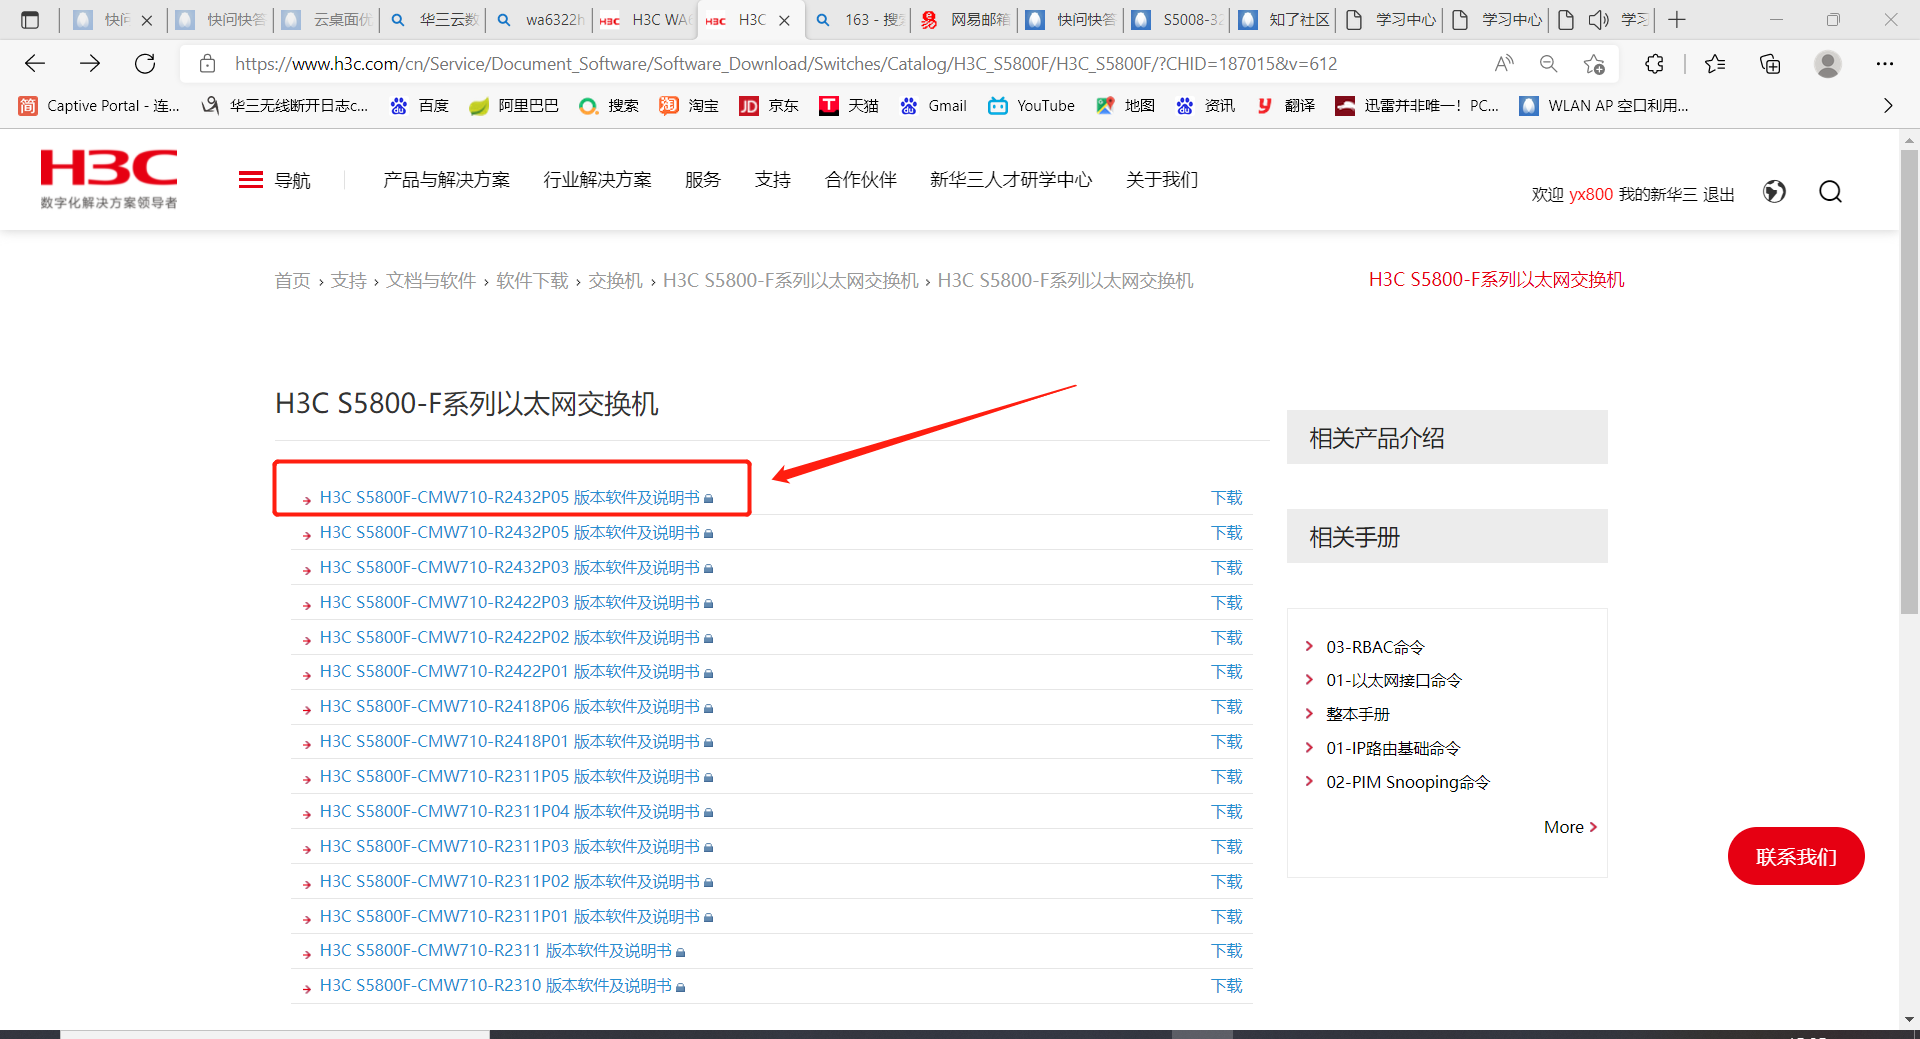Go to 首页 breadcrumb
Screen dimensions: 1920x1039
click(292, 281)
